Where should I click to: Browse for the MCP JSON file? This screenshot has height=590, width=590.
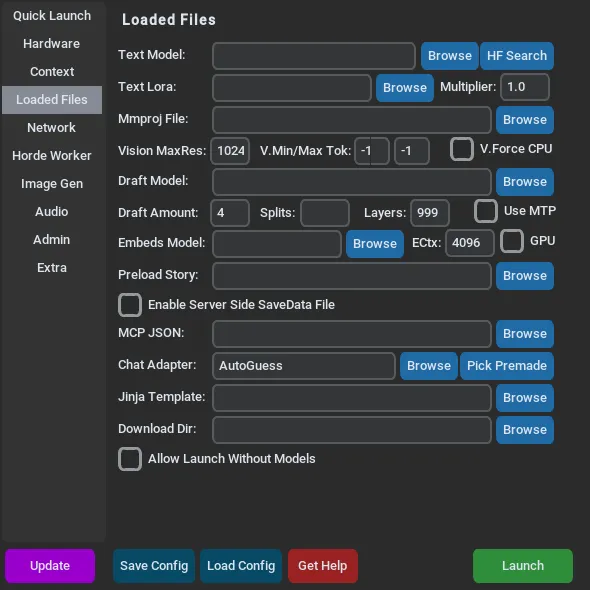pyautogui.click(x=525, y=334)
